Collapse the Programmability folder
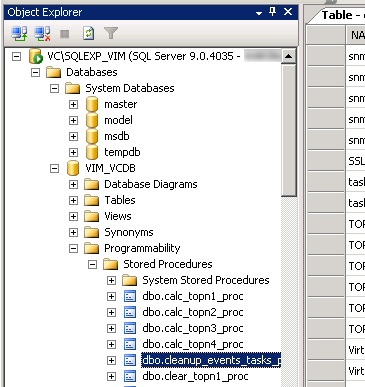The width and height of the screenshot is (365, 387). (x=73, y=248)
